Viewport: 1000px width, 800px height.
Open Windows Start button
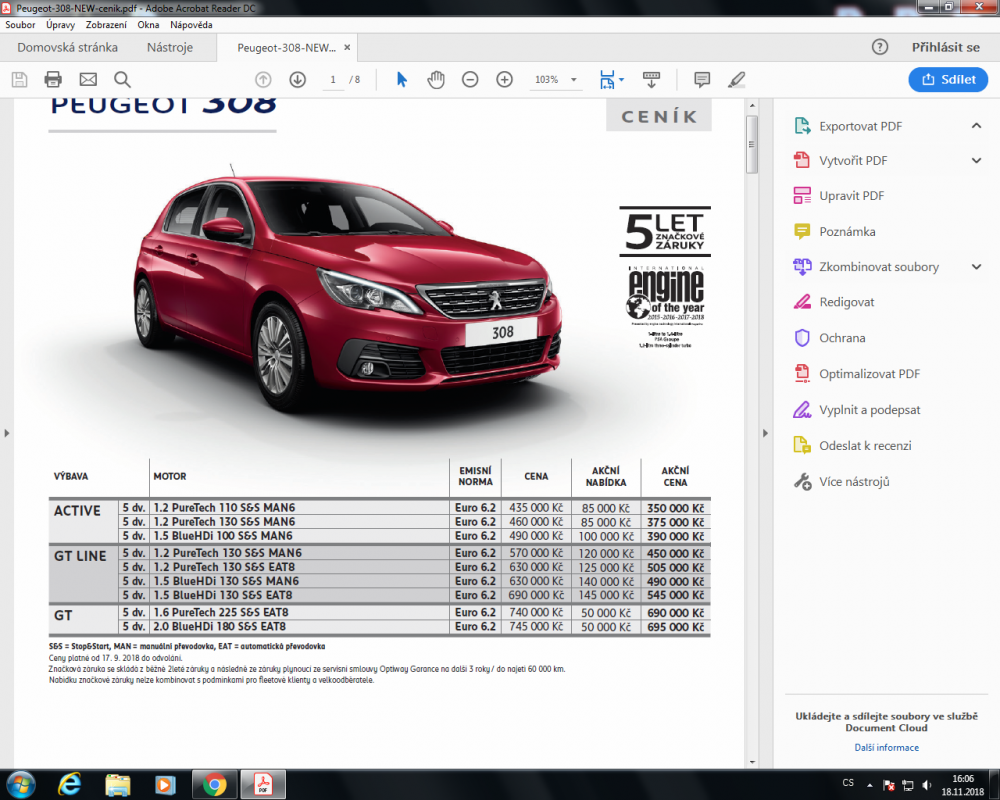20,784
